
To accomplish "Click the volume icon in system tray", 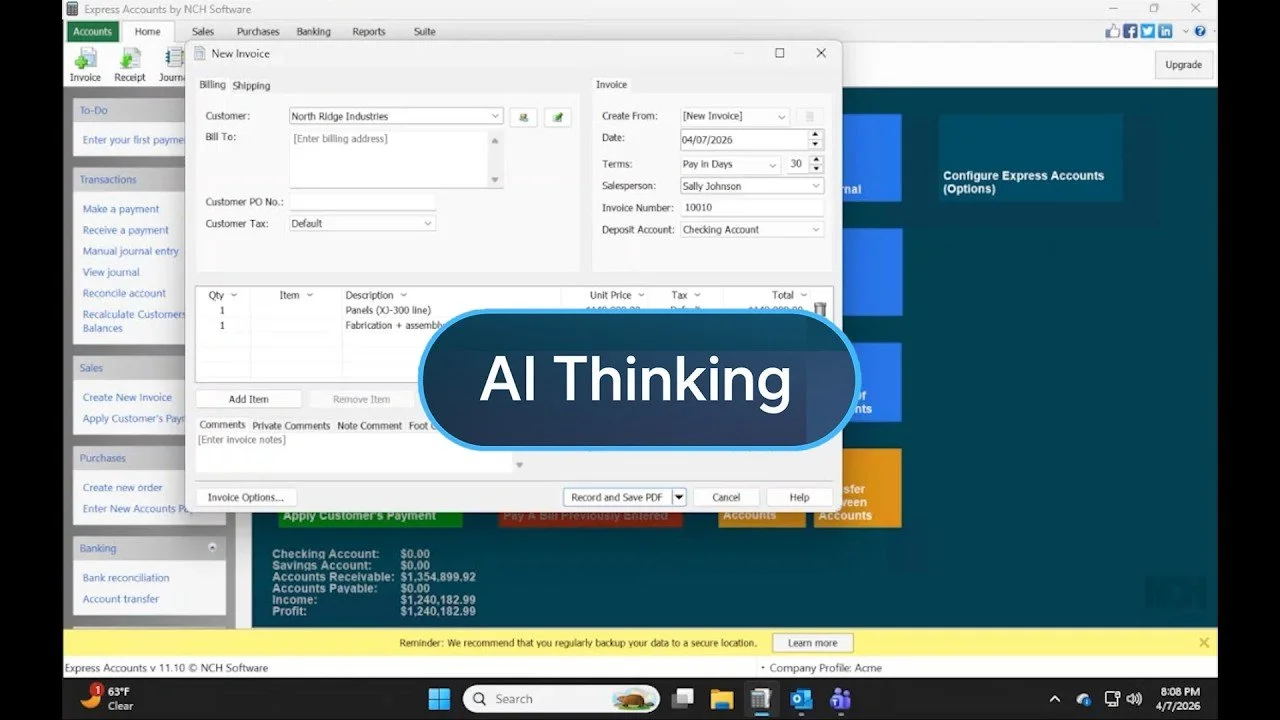I will click(1134, 699).
